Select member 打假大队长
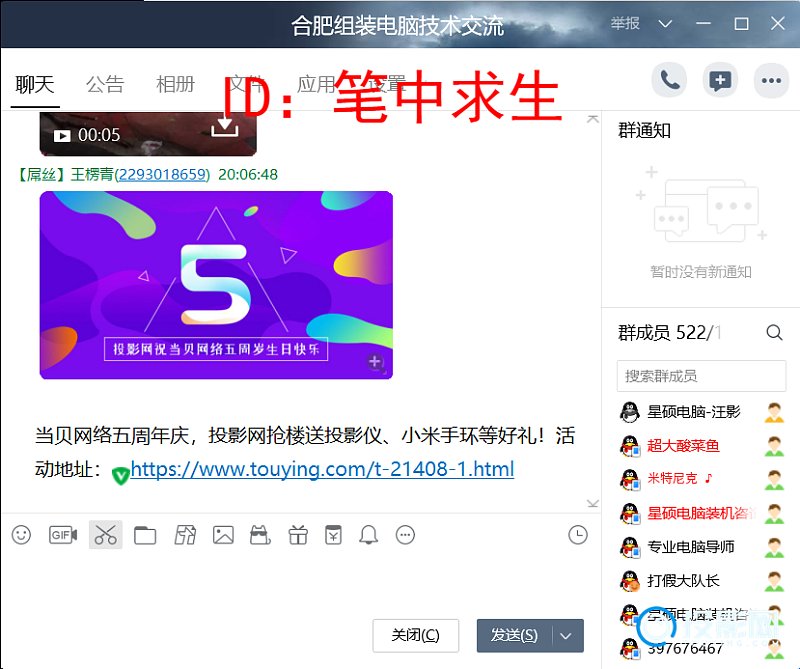Viewport: 800px width, 669px height. pos(683,581)
